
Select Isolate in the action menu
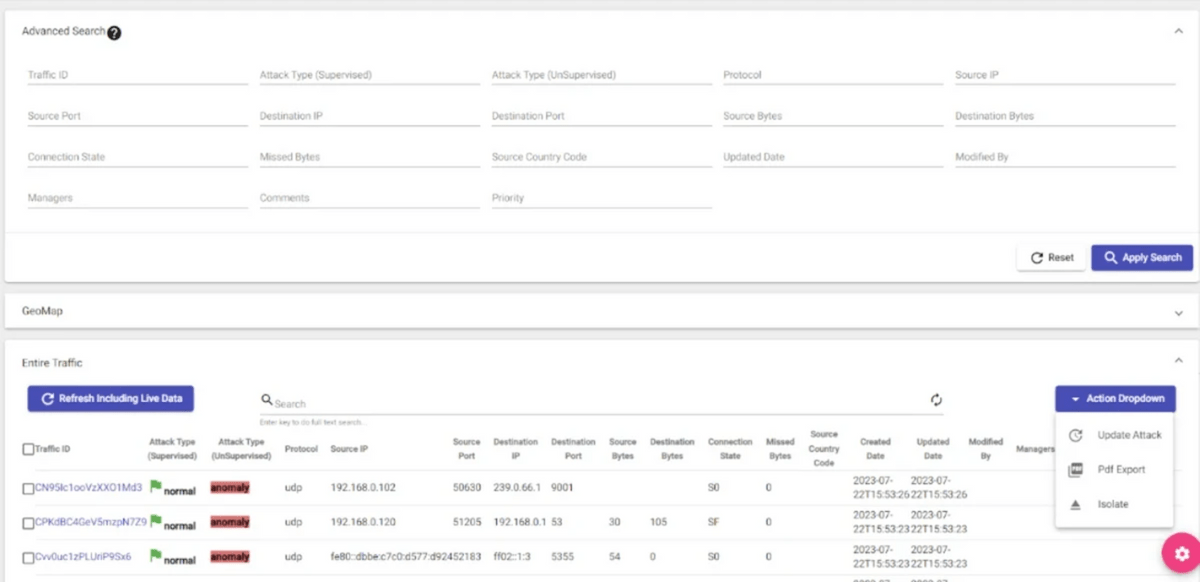pos(1112,505)
